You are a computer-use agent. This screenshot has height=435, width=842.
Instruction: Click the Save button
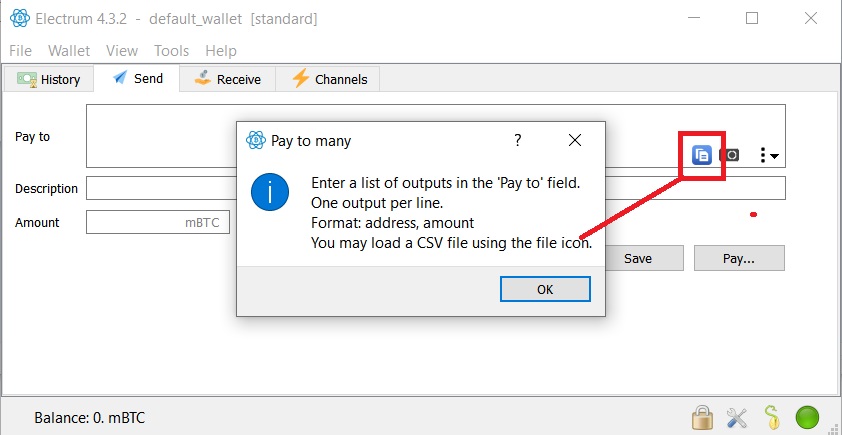(x=638, y=258)
